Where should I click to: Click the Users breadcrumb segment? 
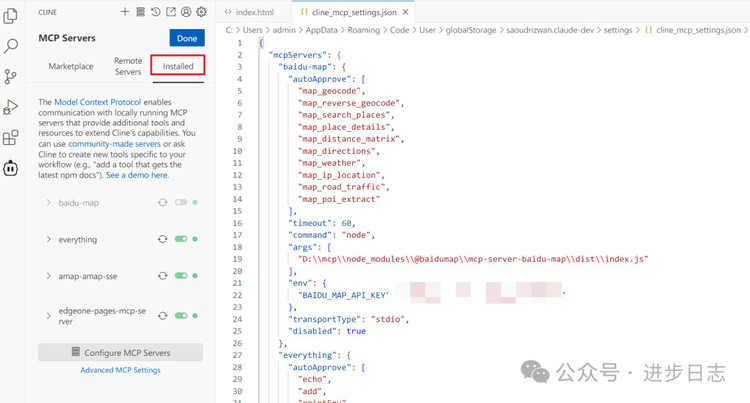pyautogui.click(x=253, y=30)
